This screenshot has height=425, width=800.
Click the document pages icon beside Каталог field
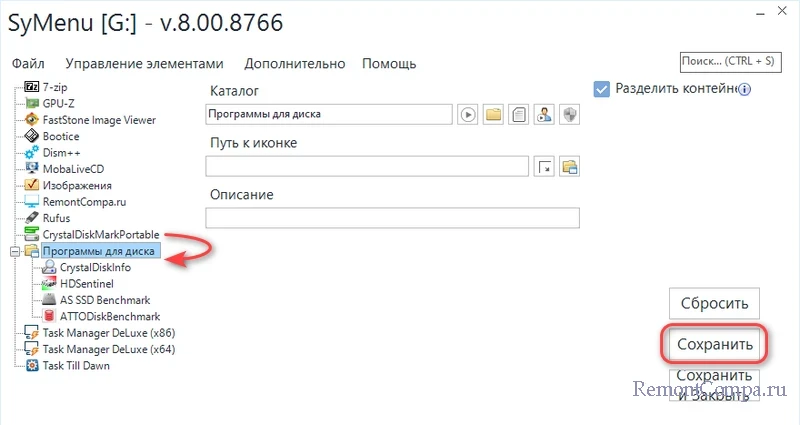coord(518,115)
